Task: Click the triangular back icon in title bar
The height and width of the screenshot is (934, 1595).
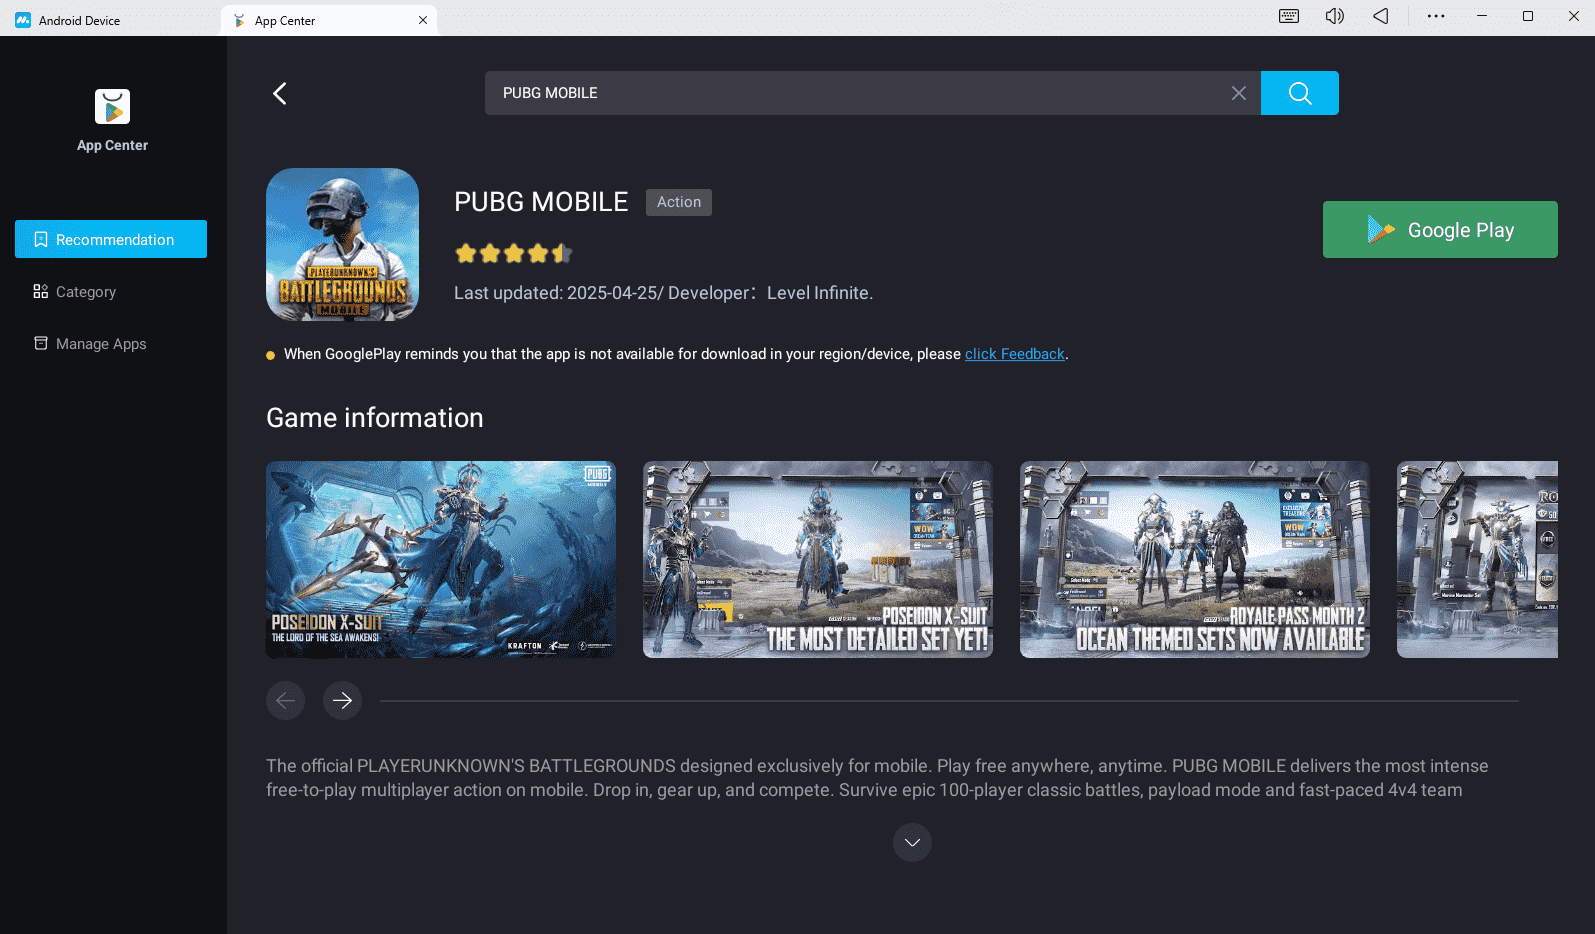Action: [x=1380, y=16]
